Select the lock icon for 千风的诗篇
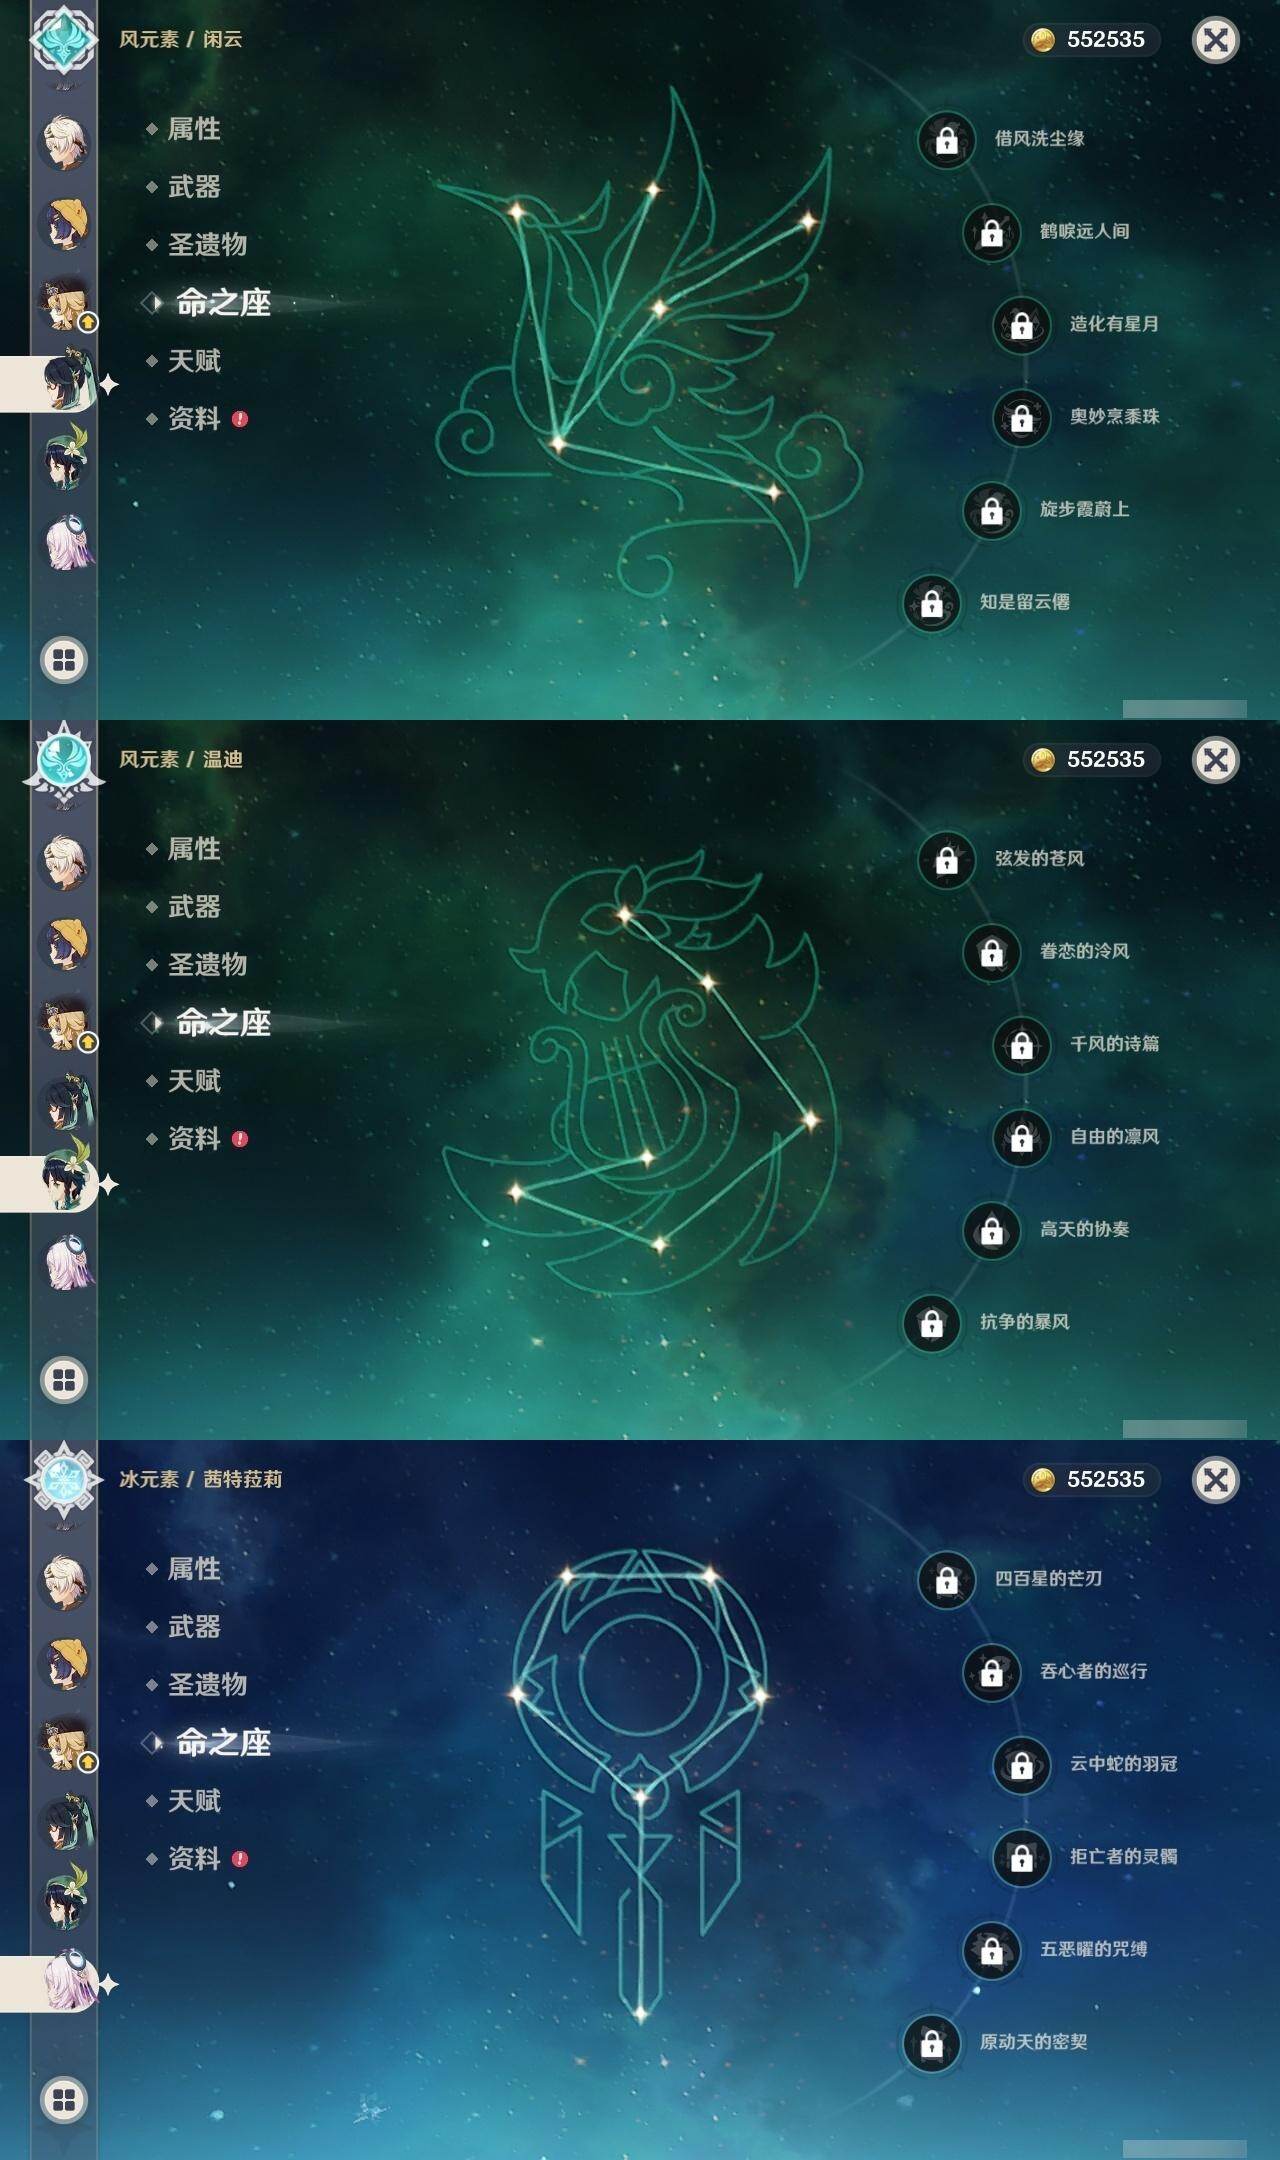 1021,1045
